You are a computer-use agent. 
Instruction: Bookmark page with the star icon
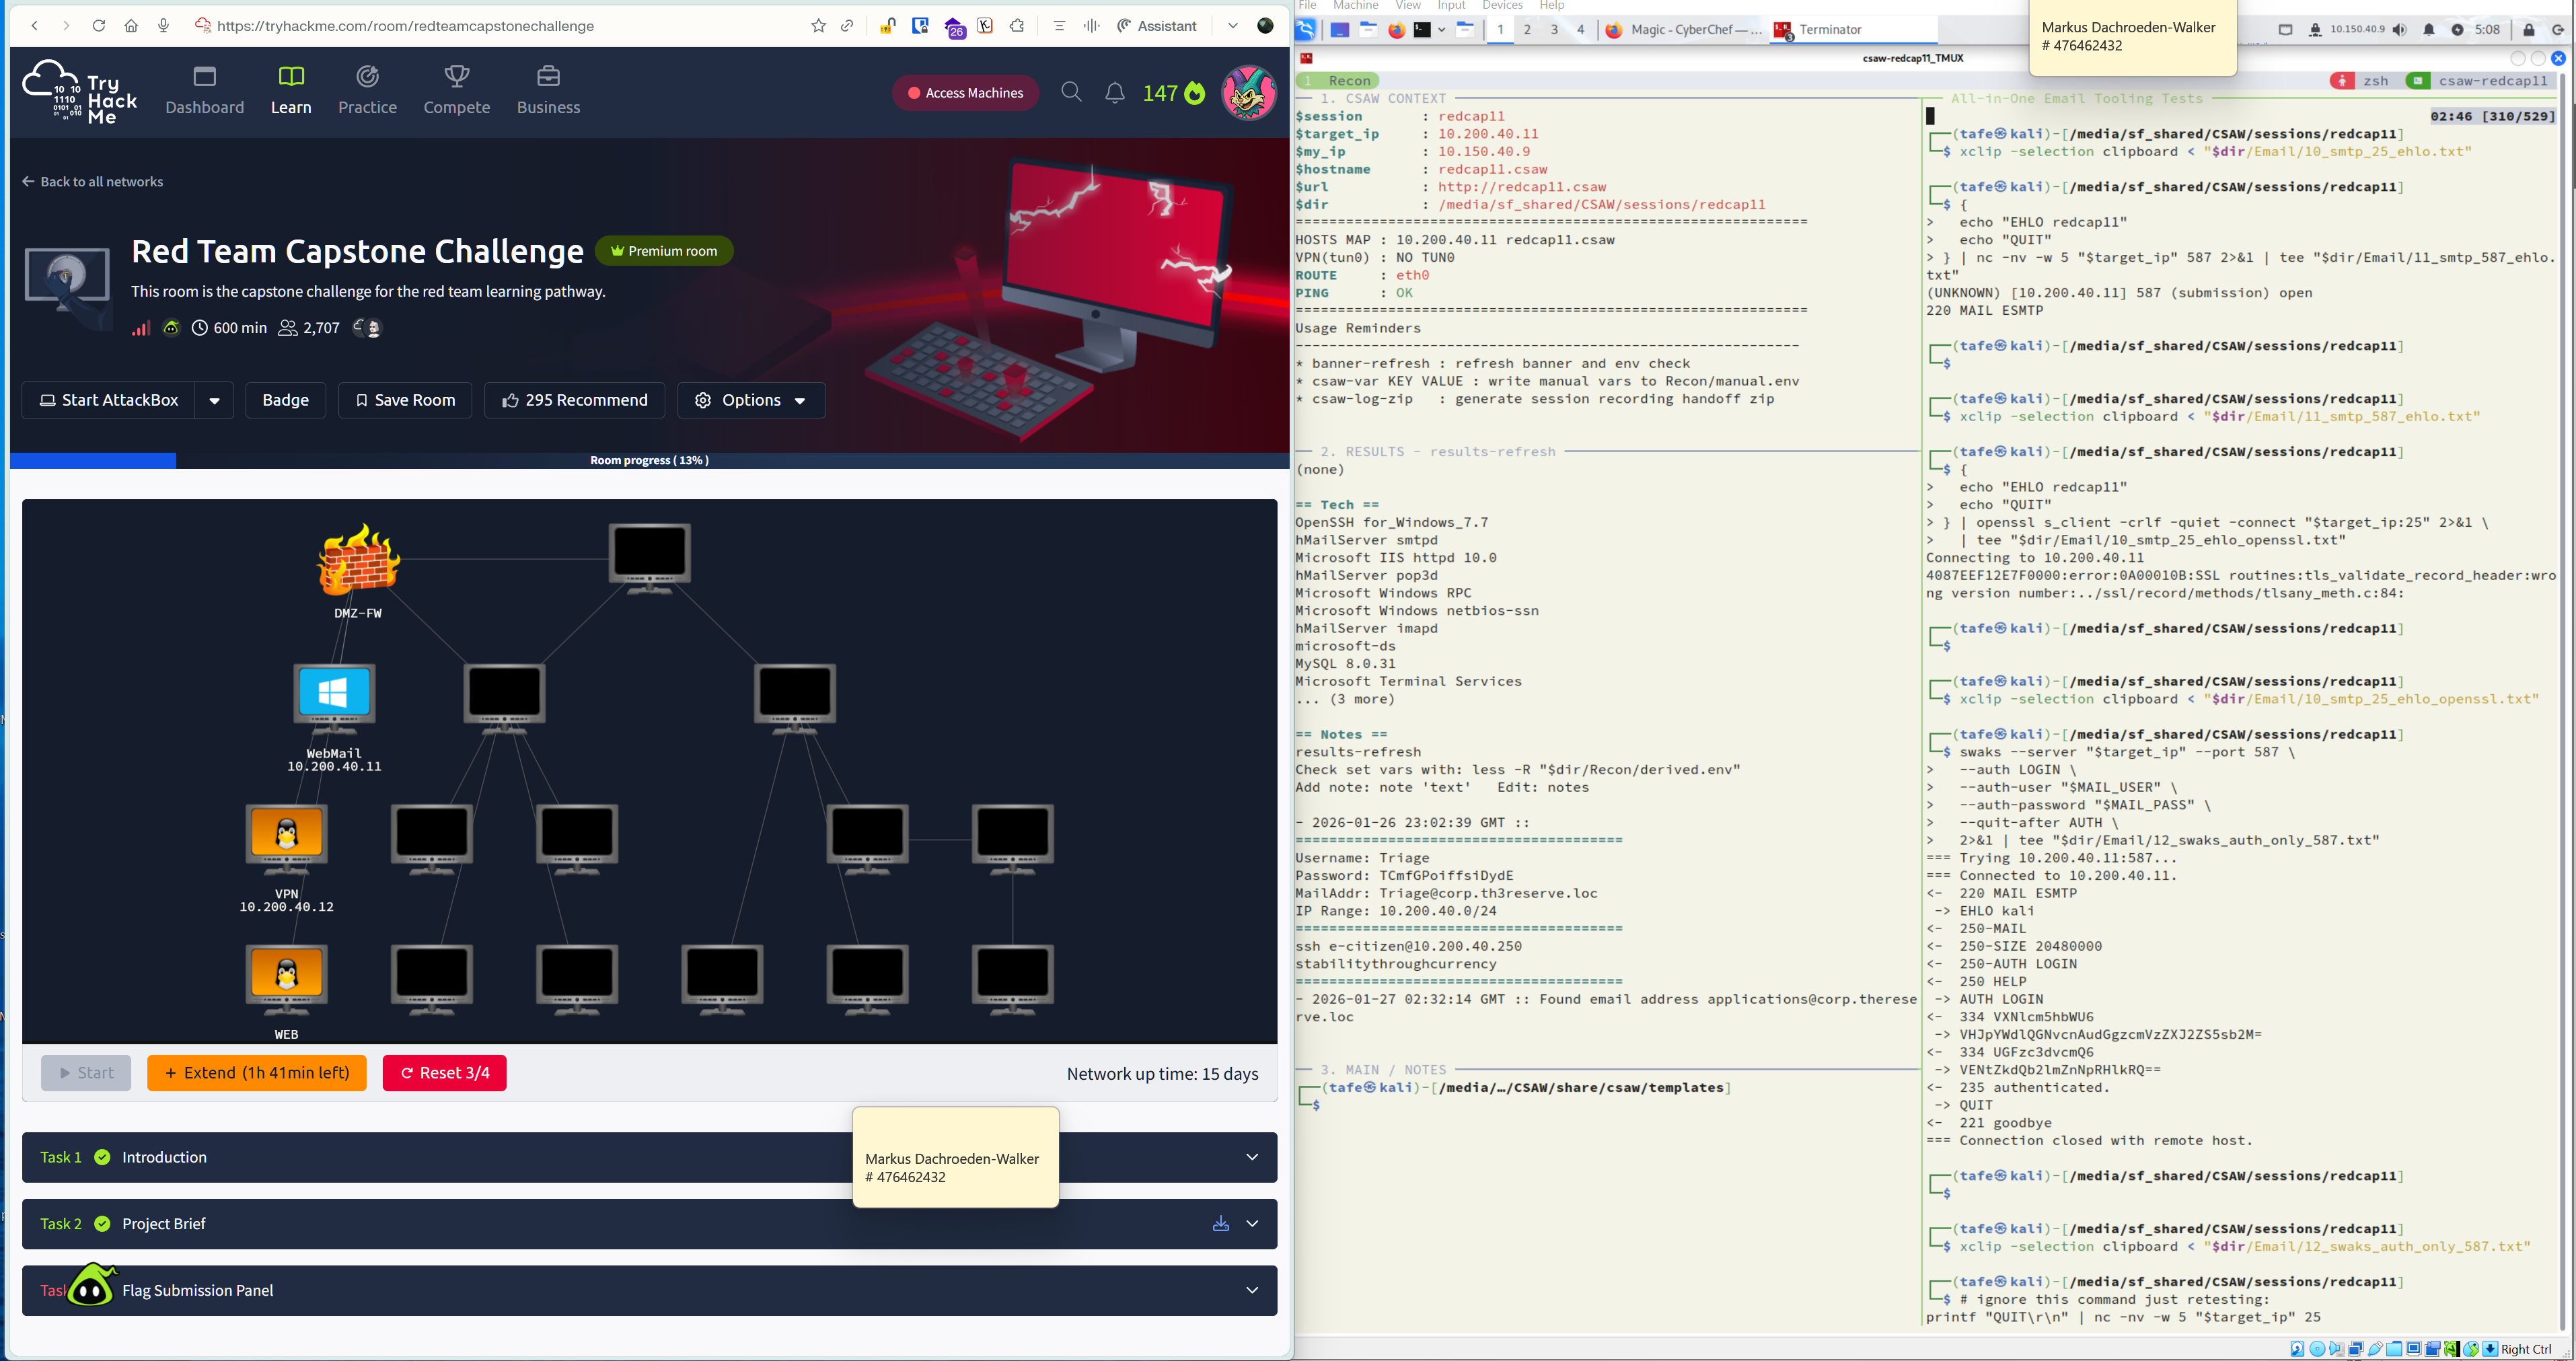click(818, 26)
